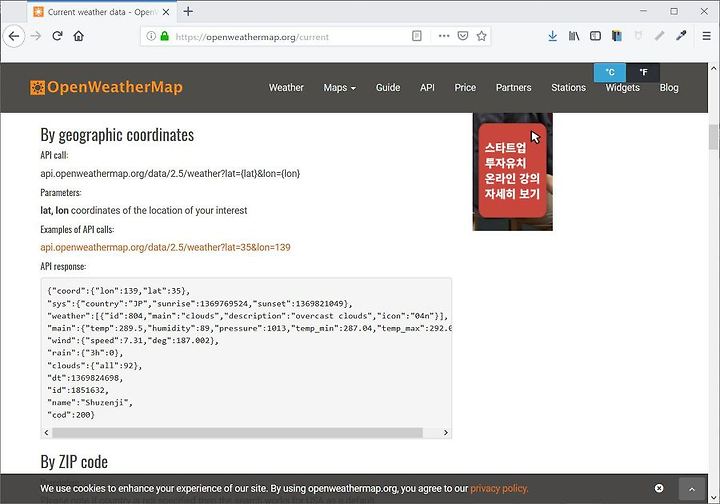Click the "wind" speed 7.31 line

click(133, 341)
